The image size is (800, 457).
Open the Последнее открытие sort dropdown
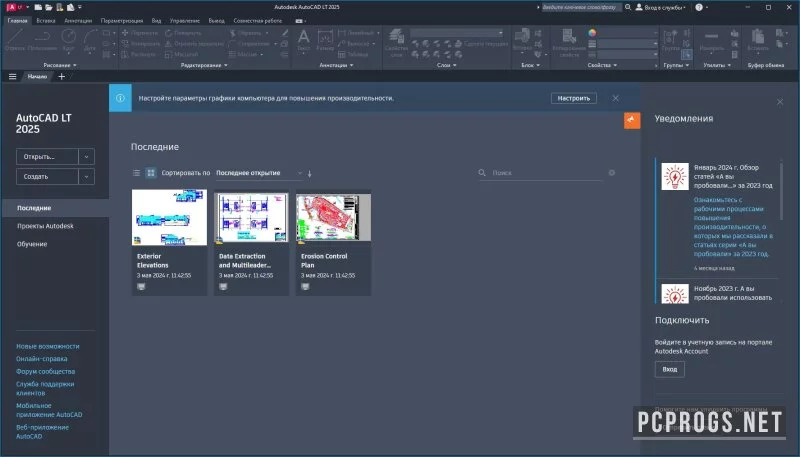pyautogui.click(x=259, y=173)
